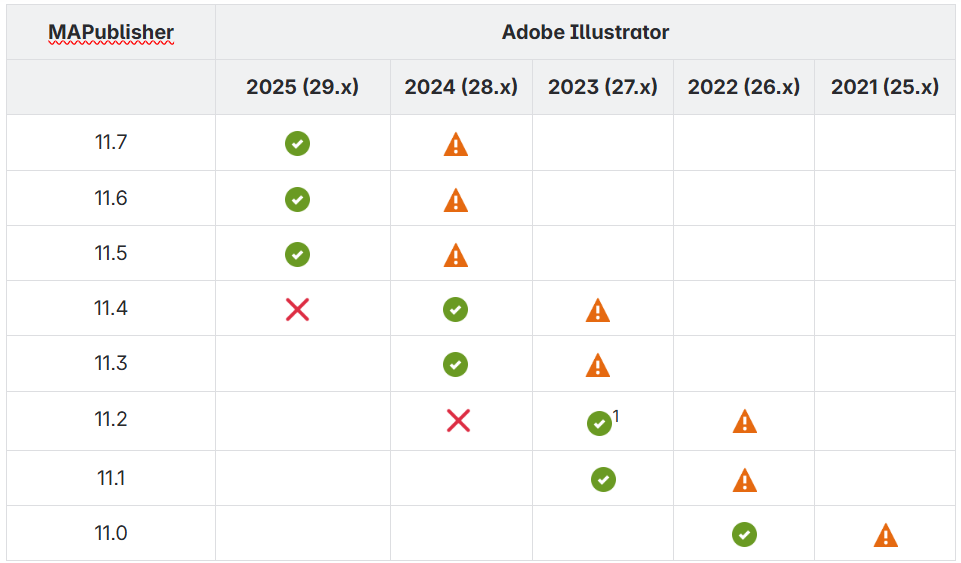Click green checkmark for 11.4 under 2024
This screenshot has width=961, height=563.
455,309
